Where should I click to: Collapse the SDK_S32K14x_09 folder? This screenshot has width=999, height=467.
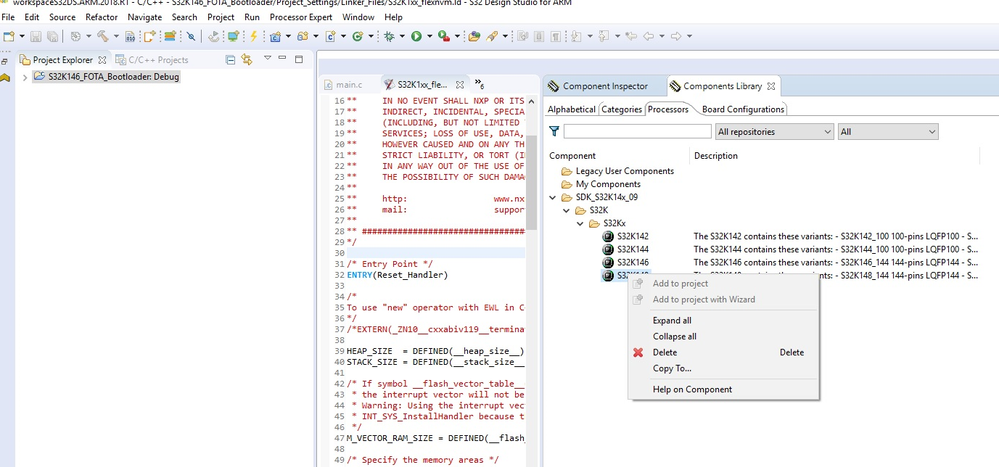click(x=553, y=197)
